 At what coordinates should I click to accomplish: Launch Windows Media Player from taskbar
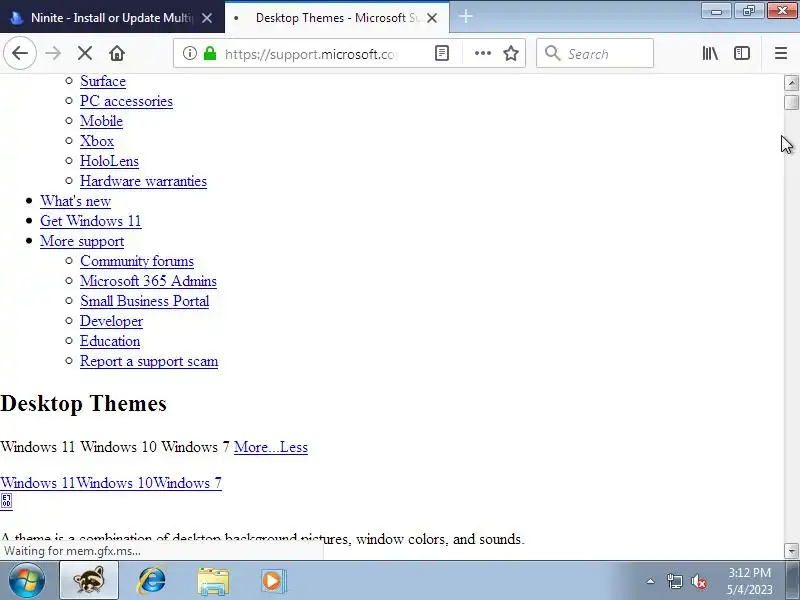273,581
